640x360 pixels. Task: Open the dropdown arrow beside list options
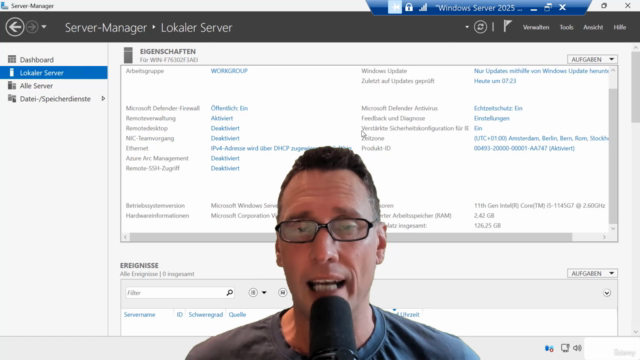pos(264,293)
